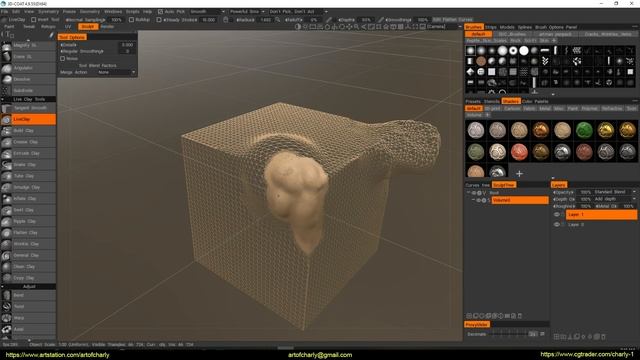Select the Tube Clay tool
640x360 pixels.
point(28,176)
